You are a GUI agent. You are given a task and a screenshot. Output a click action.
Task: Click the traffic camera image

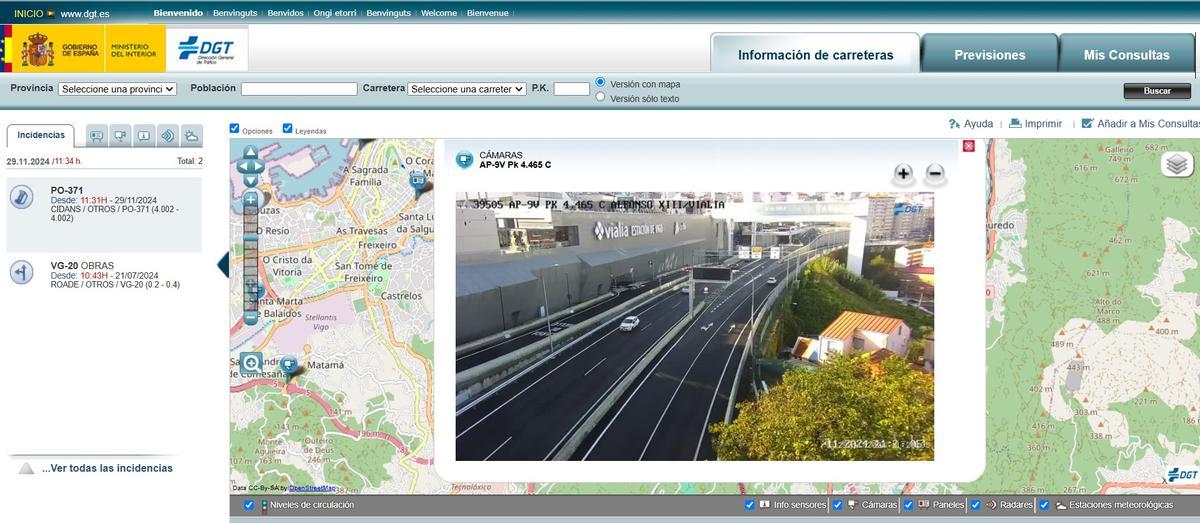(695, 326)
